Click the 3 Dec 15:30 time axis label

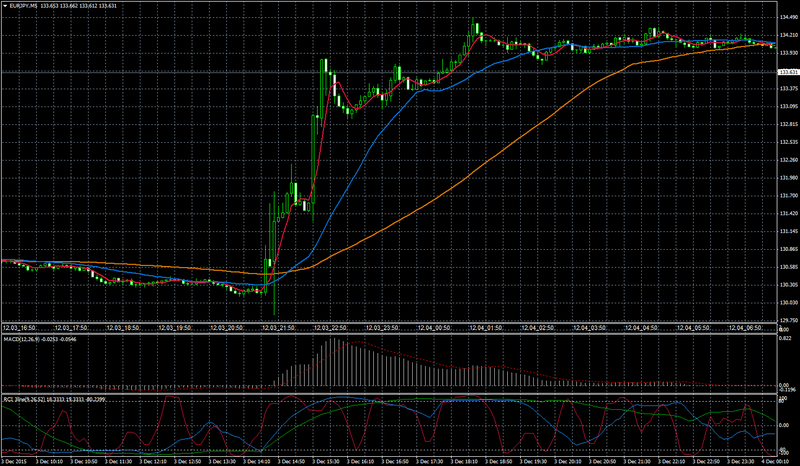326,461
